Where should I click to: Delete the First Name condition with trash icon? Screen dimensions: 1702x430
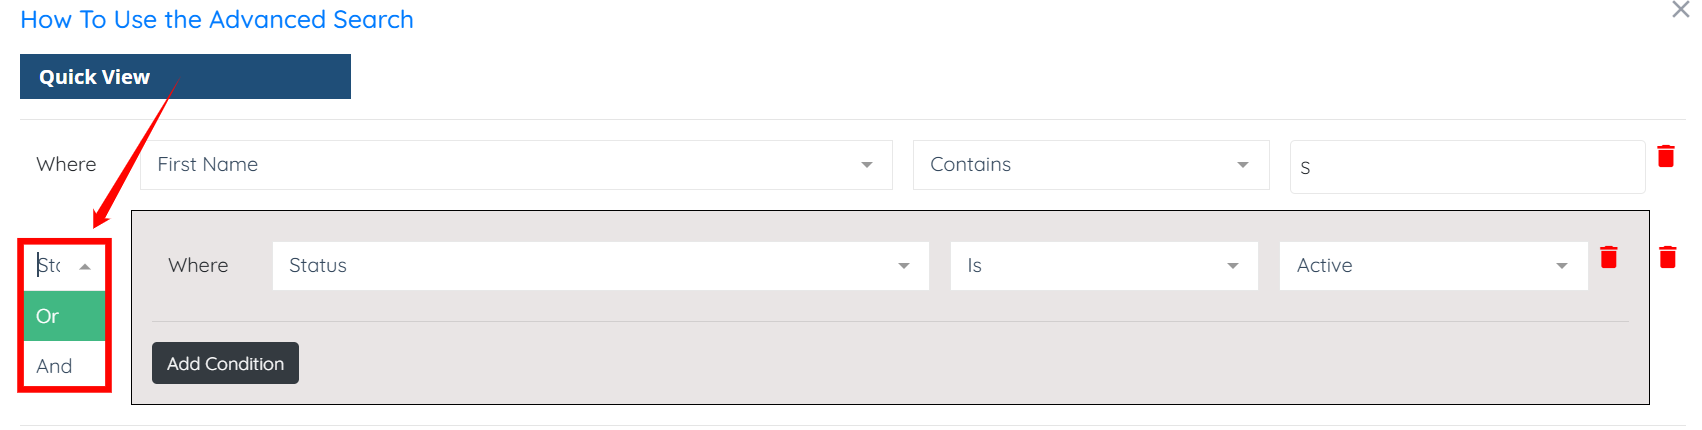click(x=1666, y=157)
